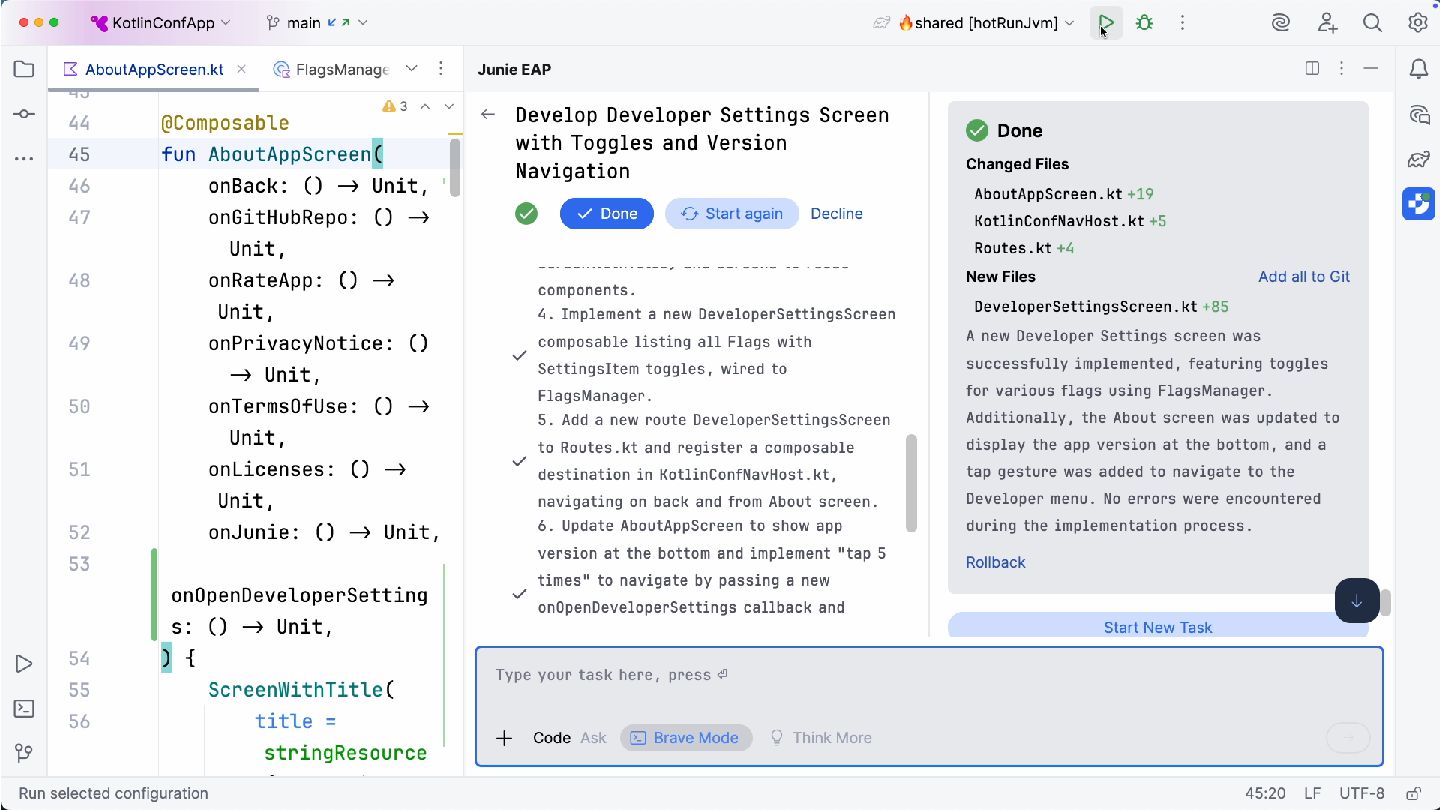This screenshot has height=810, width=1440.
Task: Open Run tool window in left sidebar
Action: 23,664
